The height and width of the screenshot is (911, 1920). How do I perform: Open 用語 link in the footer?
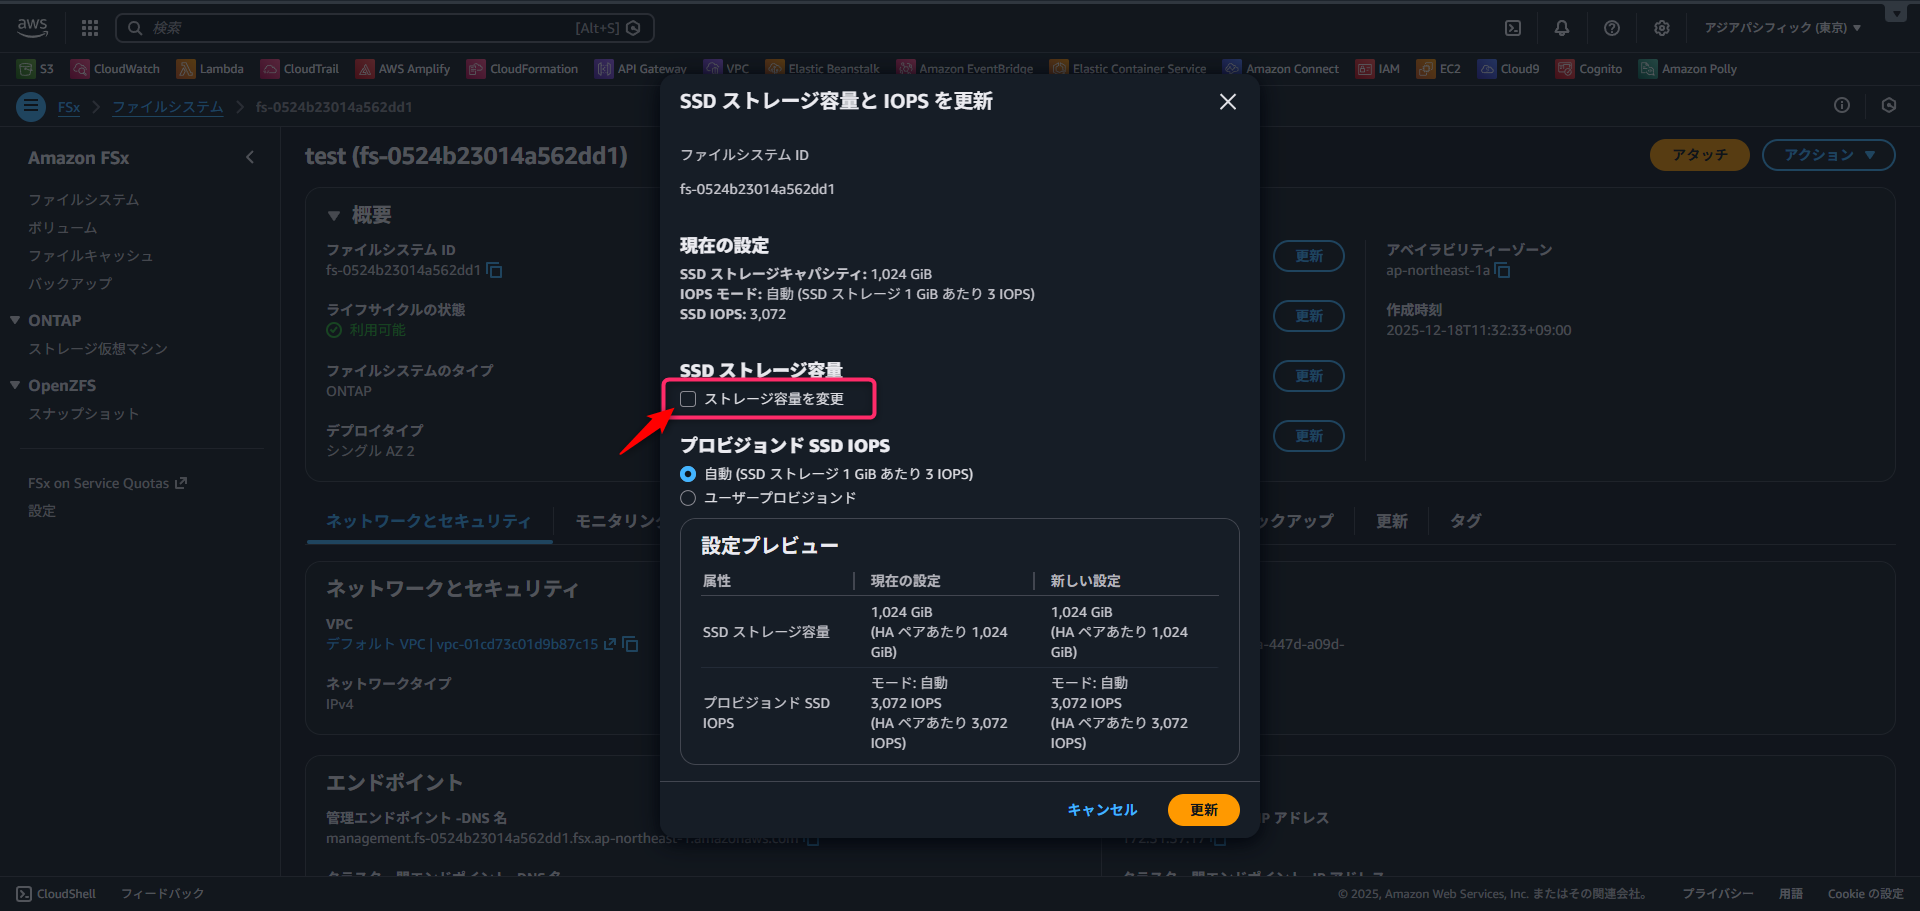pyautogui.click(x=1791, y=894)
